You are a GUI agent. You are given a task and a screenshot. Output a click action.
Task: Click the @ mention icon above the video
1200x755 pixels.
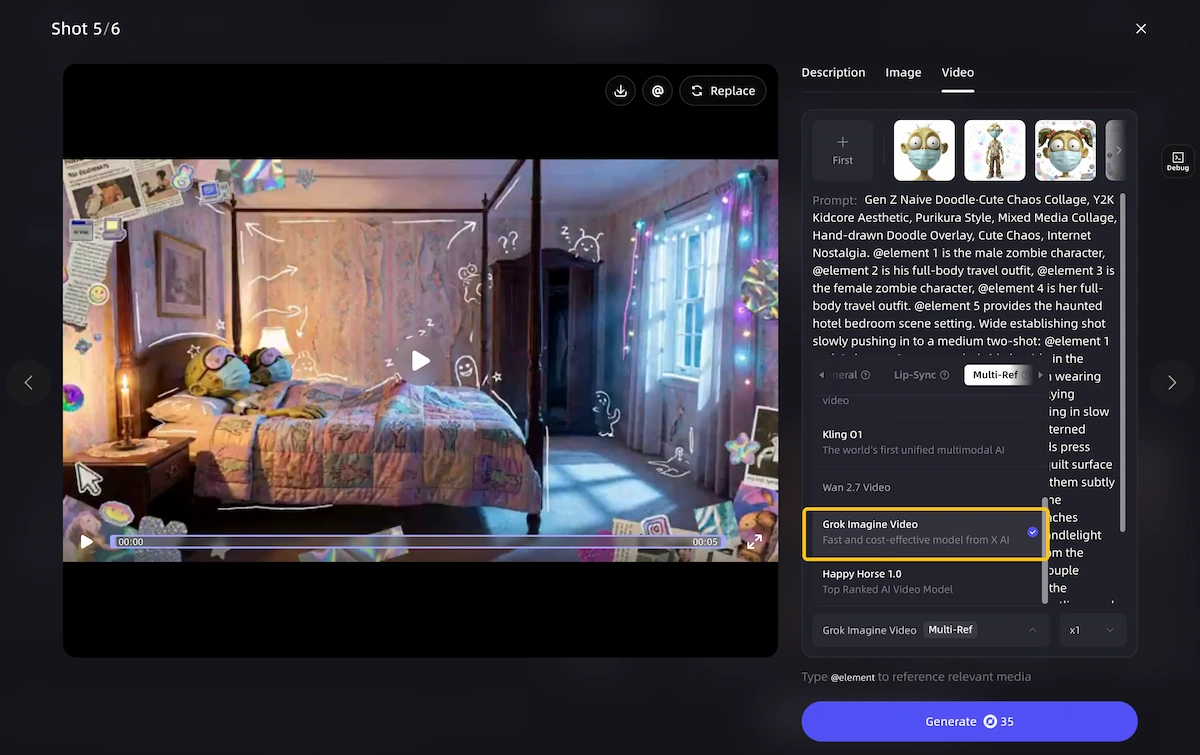click(657, 91)
